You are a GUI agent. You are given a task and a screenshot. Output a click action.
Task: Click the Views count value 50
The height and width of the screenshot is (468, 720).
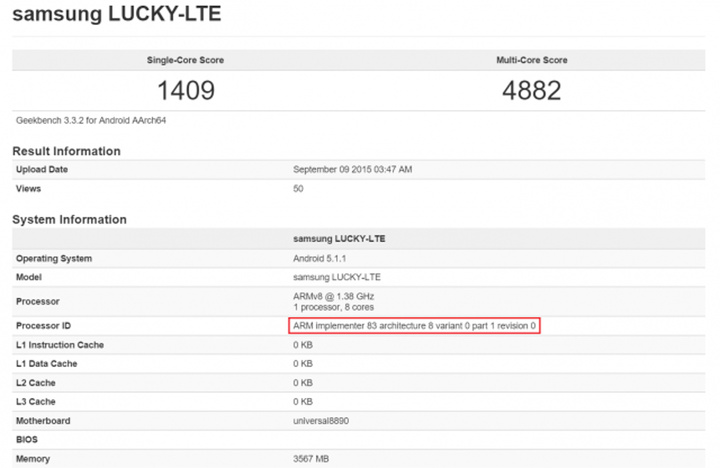pyautogui.click(x=298, y=188)
